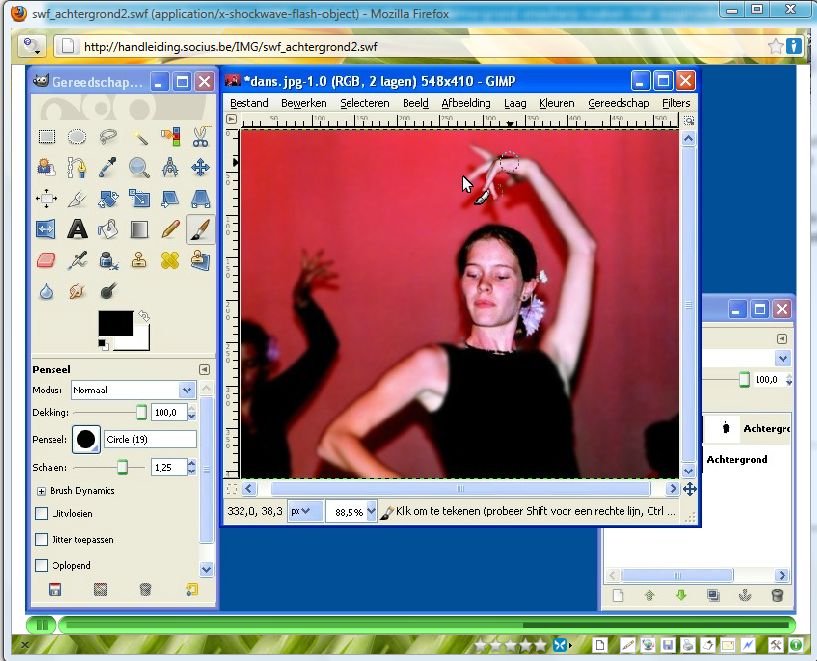Select the Eraser tool

point(47,260)
